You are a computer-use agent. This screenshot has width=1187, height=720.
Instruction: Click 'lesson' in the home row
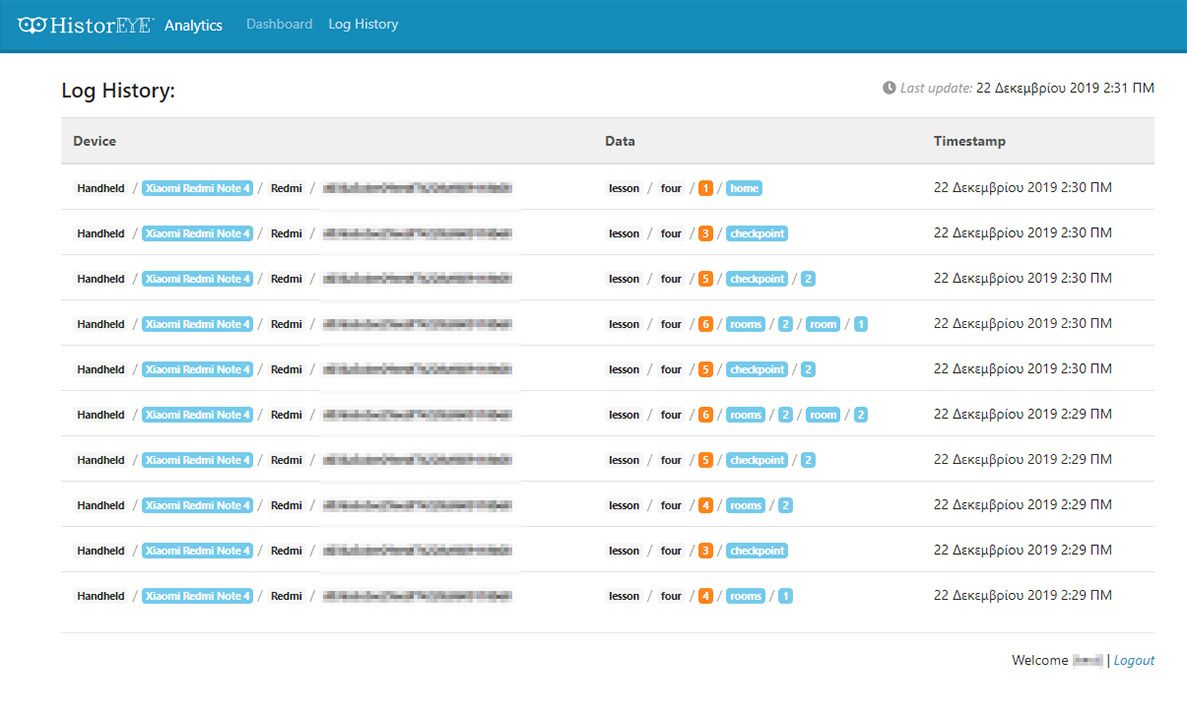pyautogui.click(x=624, y=188)
